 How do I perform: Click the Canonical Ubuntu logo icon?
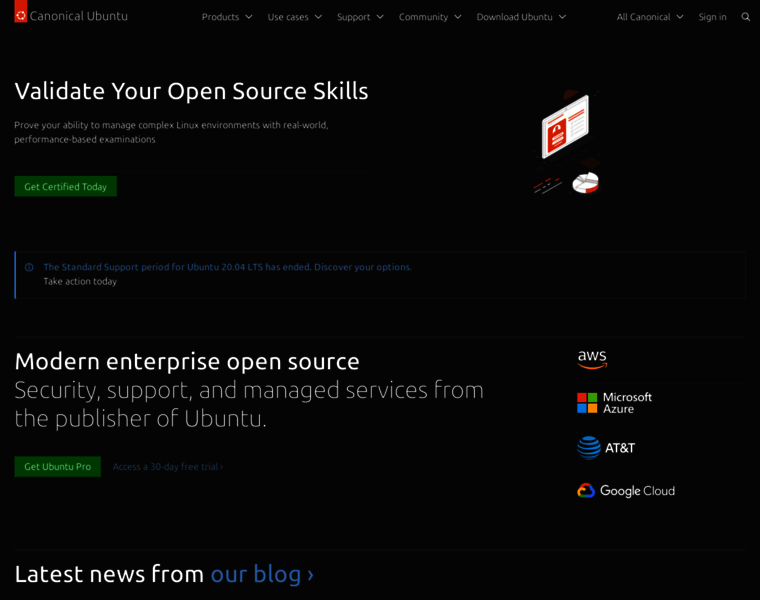click(x=21, y=13)
